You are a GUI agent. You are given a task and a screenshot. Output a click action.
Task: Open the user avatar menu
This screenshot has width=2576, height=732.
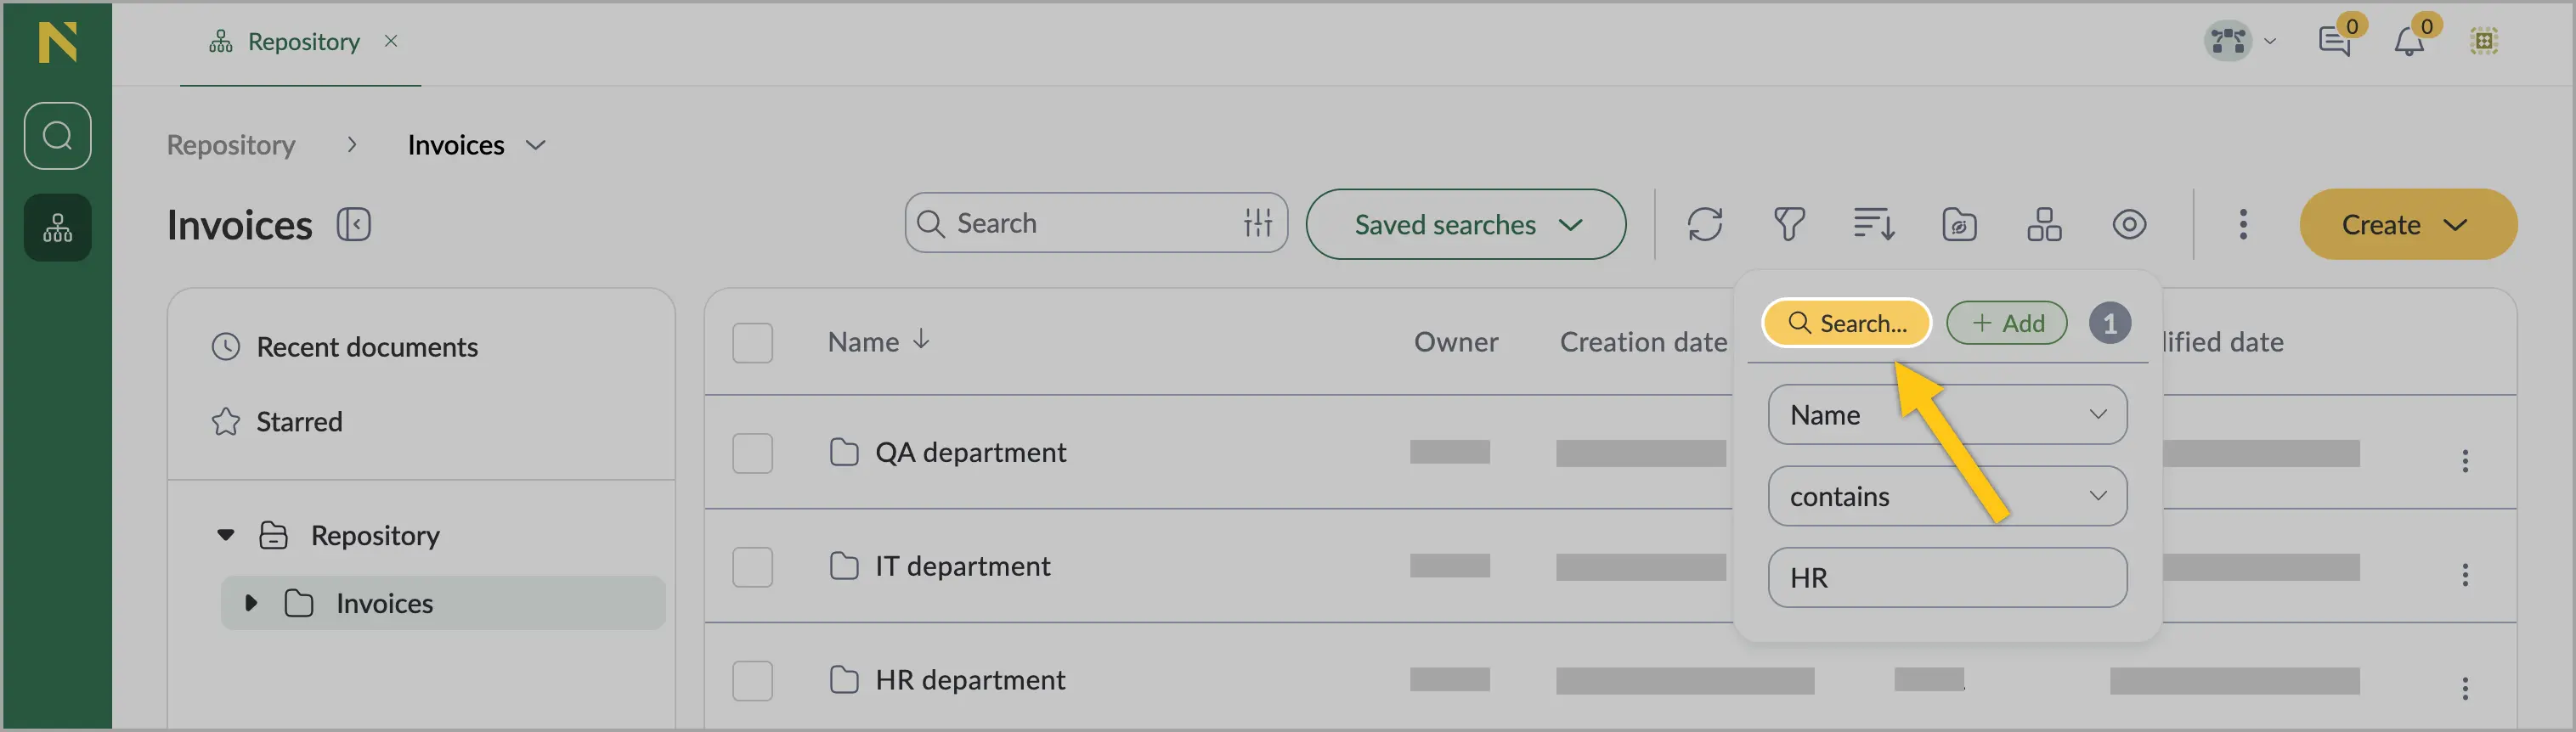coord(2240,41)
